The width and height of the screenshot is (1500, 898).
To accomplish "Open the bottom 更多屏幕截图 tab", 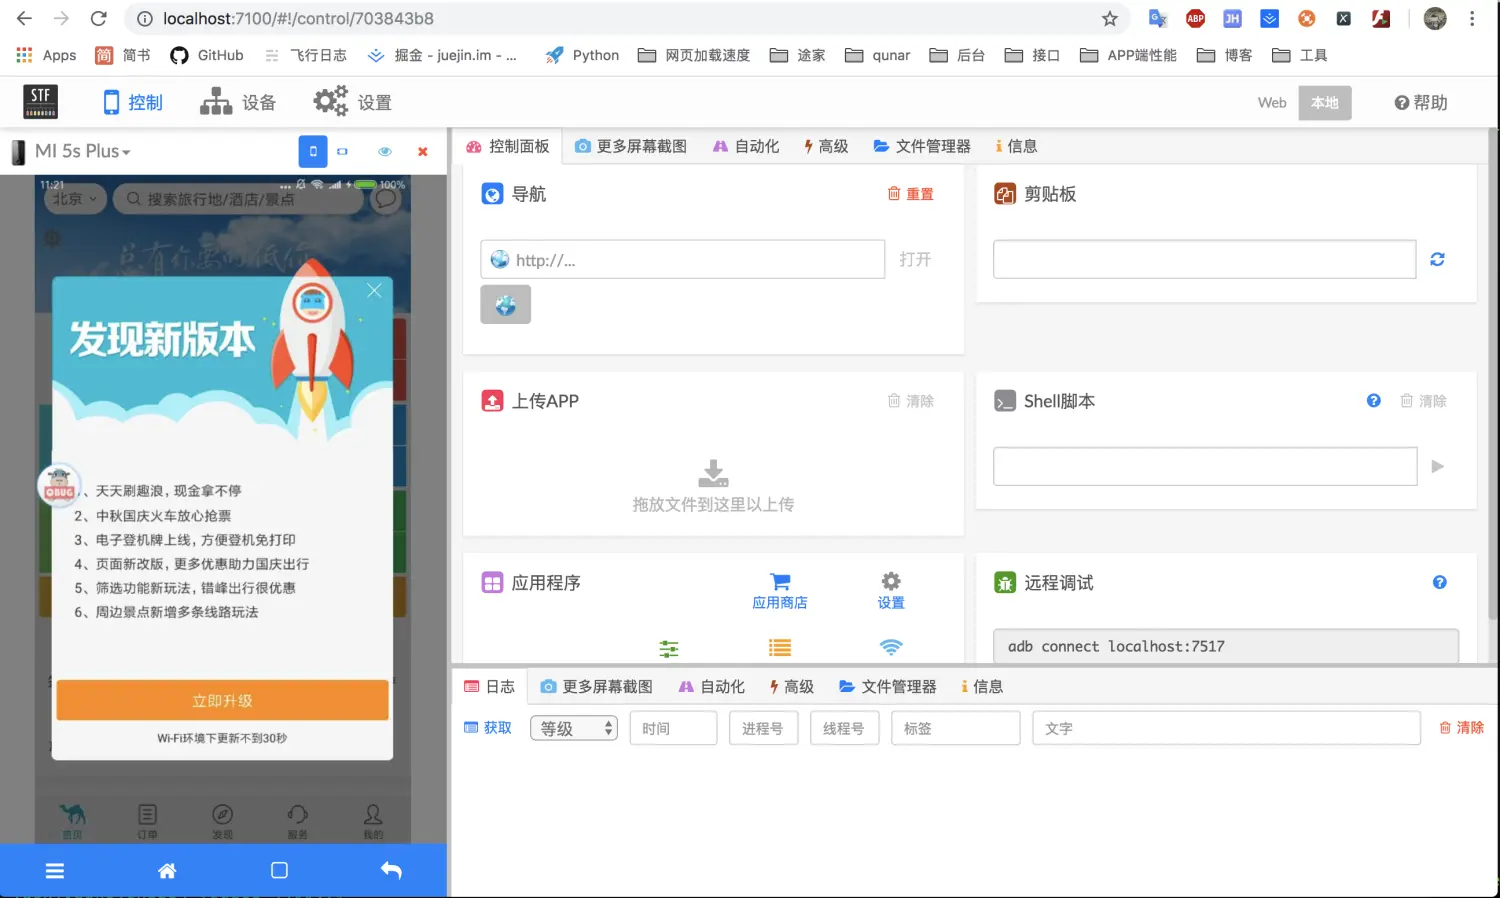I will pyautogui.click(x=597, y=687).
